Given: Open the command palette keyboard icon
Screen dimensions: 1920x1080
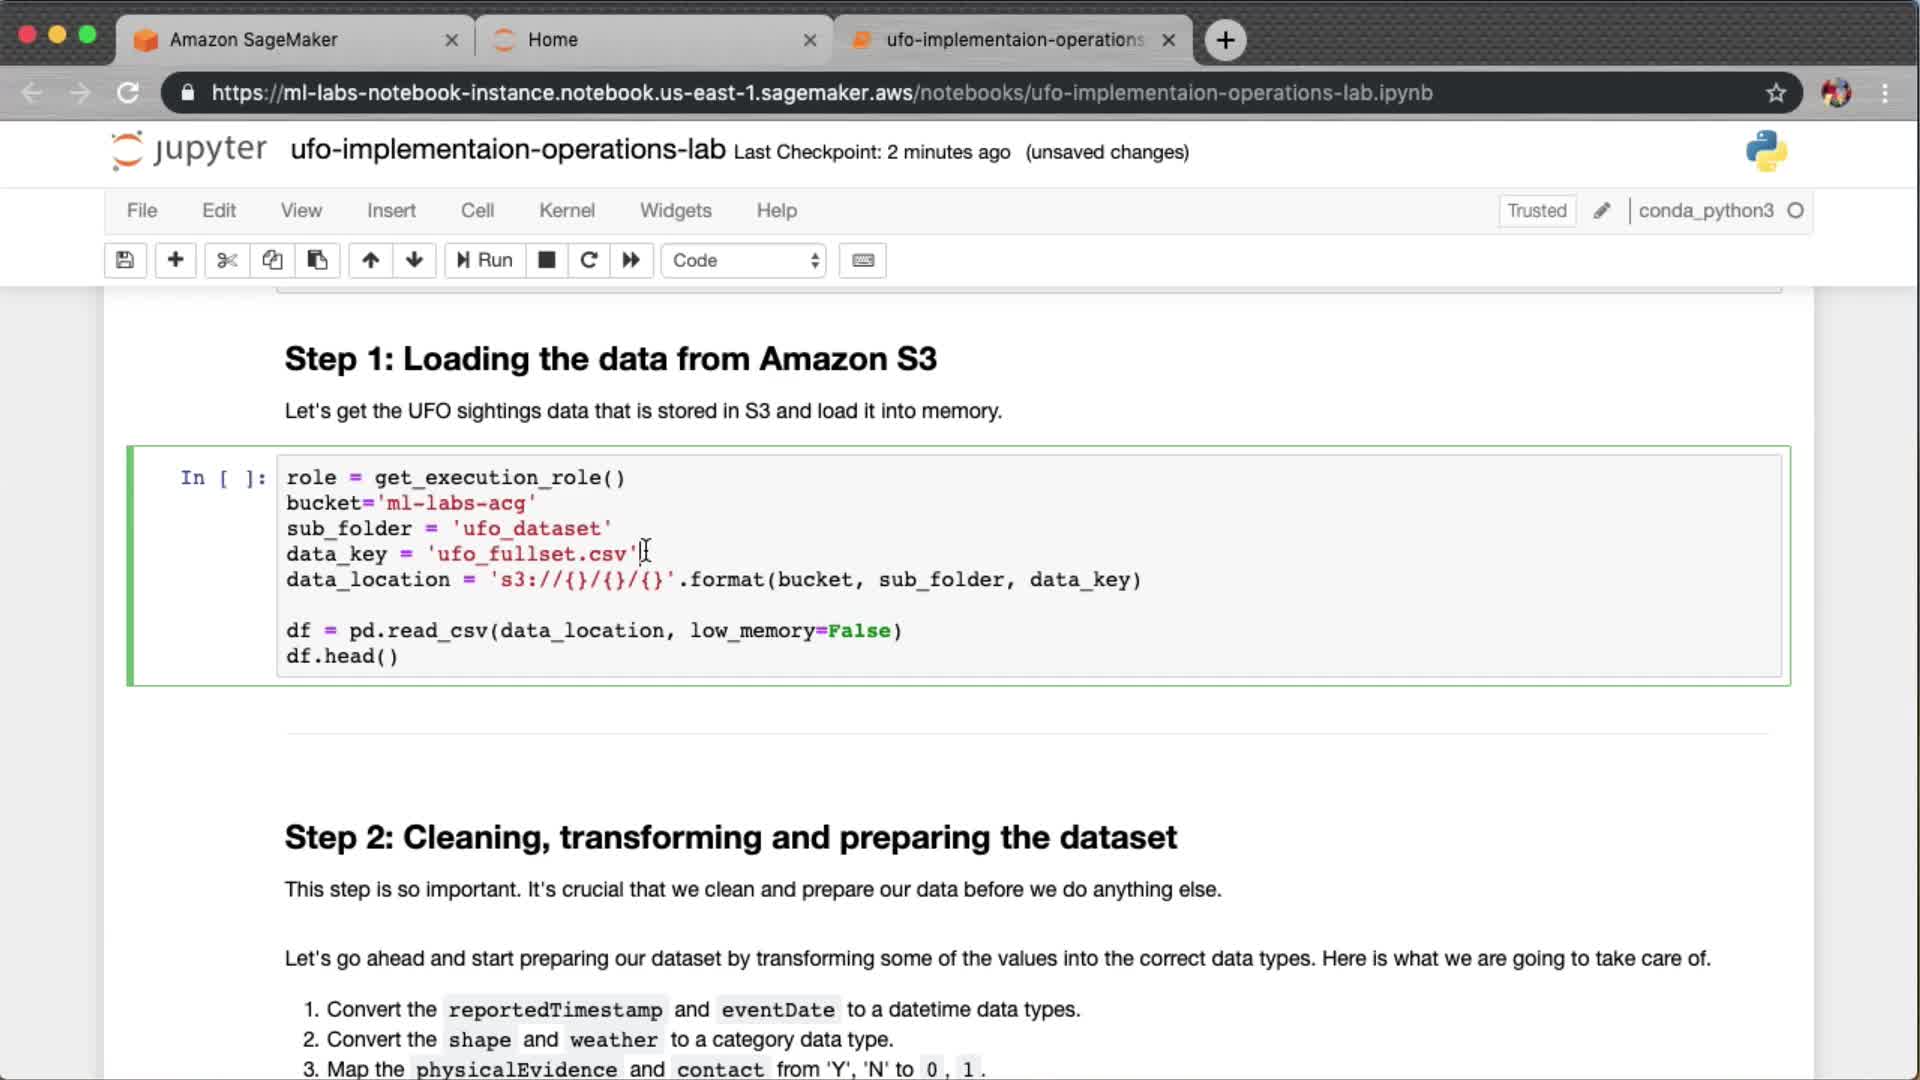Looking at the screenshot, I should (x=862, y=260).
